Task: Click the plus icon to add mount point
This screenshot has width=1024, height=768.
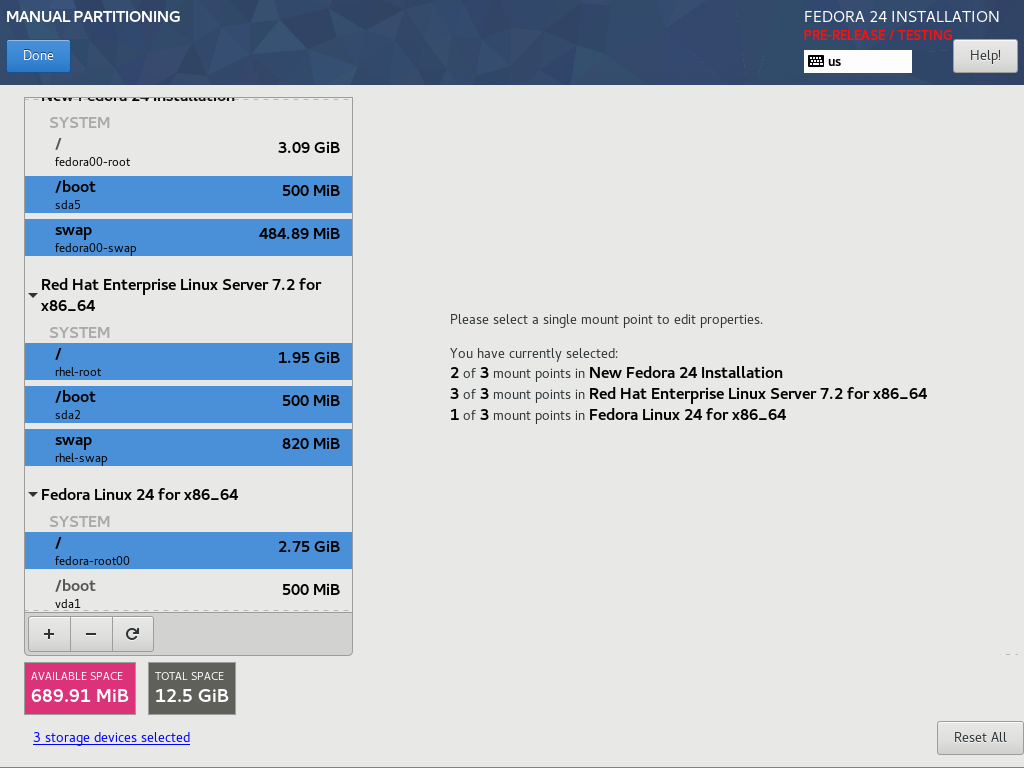Action: [x=49, y=634]
